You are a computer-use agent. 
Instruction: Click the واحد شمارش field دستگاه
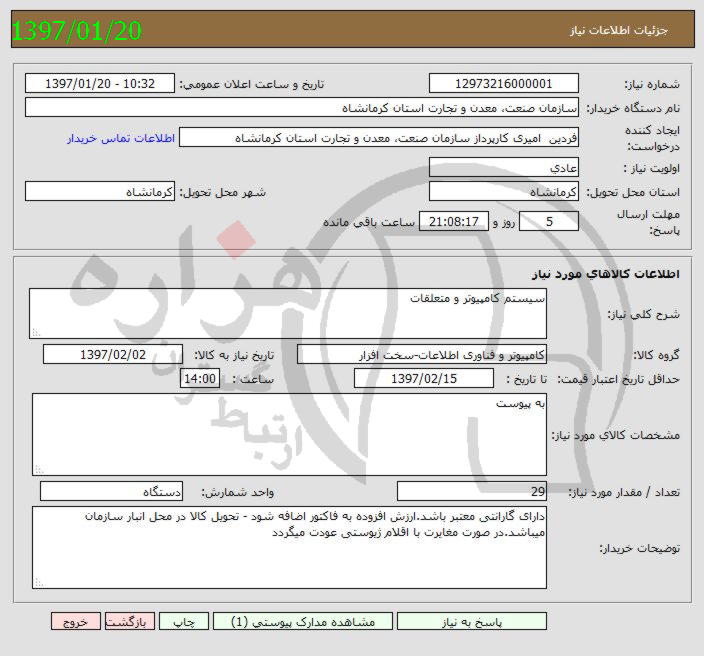click(x=111, y=492)
